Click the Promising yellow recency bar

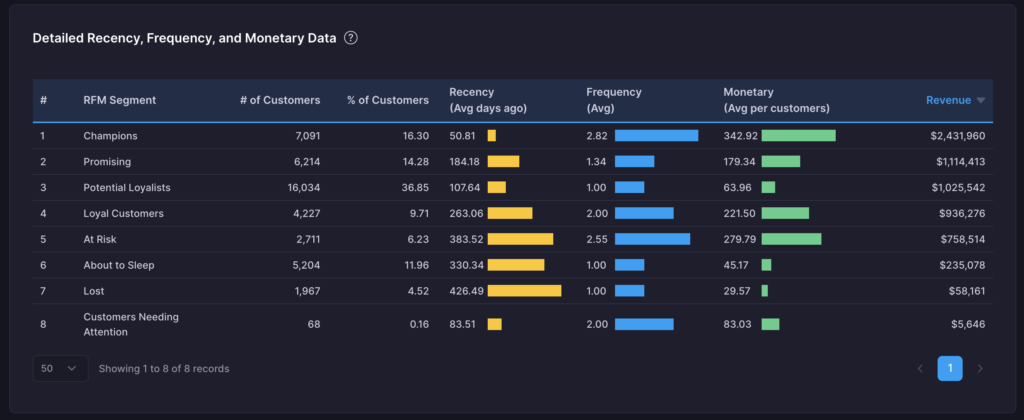[504, 161]
